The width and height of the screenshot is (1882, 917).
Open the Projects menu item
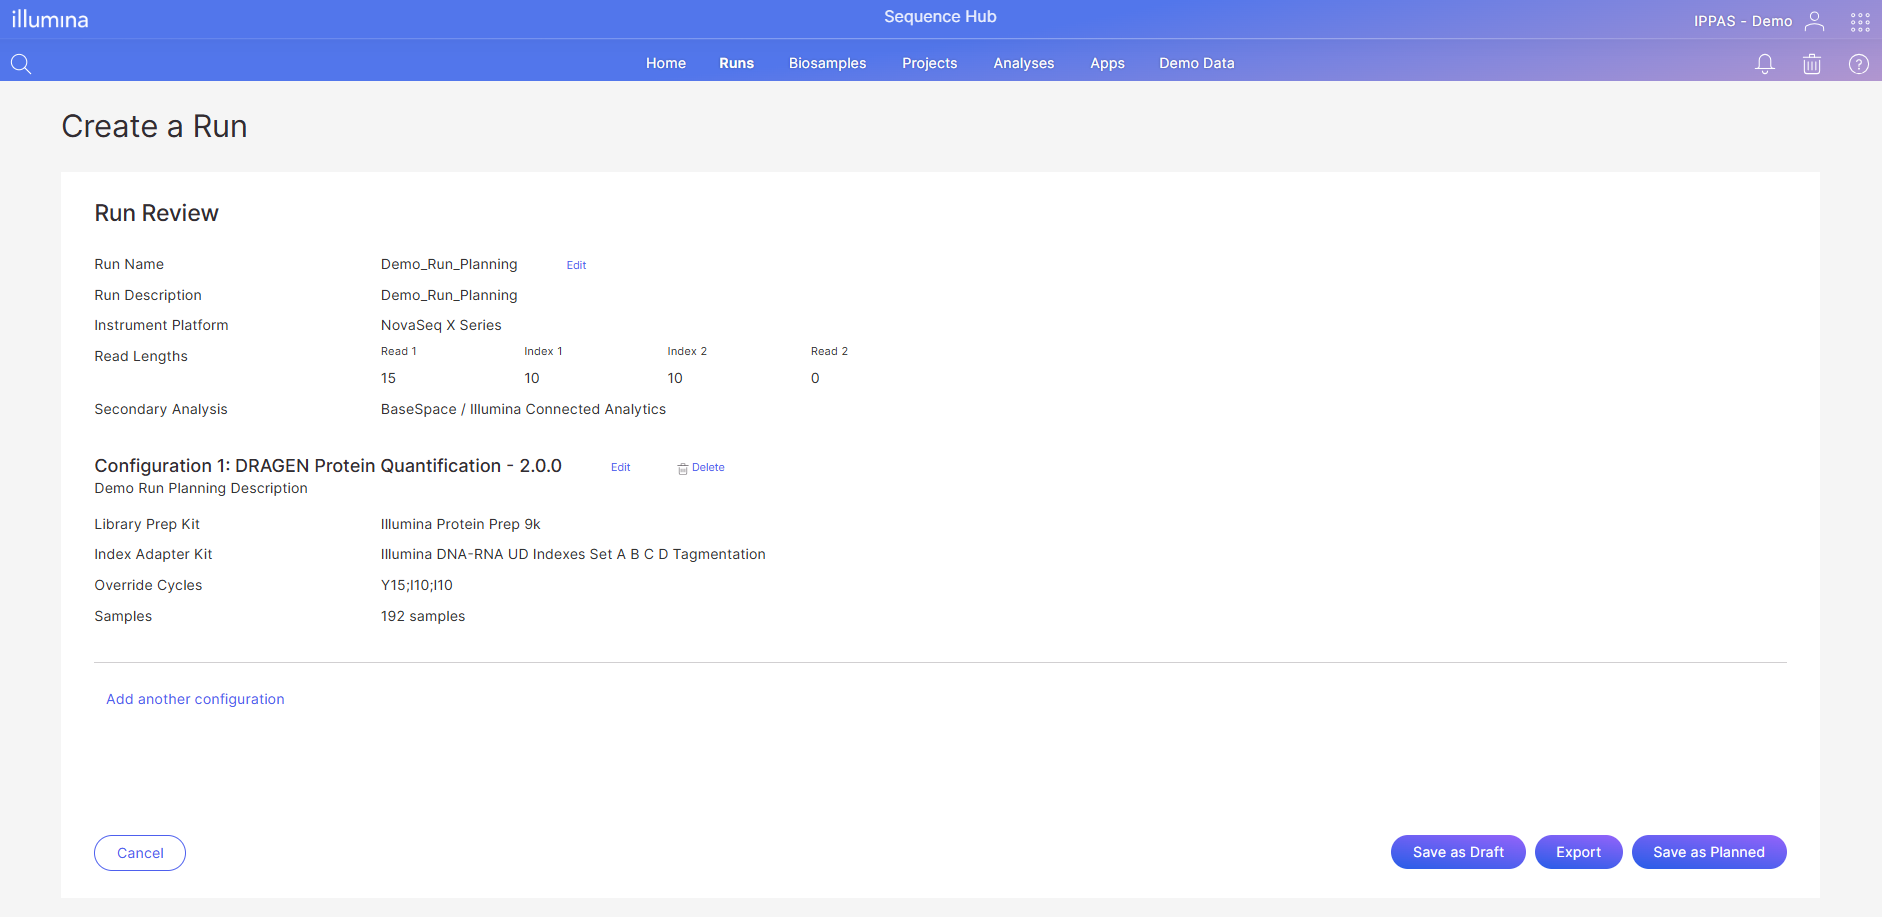929,63
